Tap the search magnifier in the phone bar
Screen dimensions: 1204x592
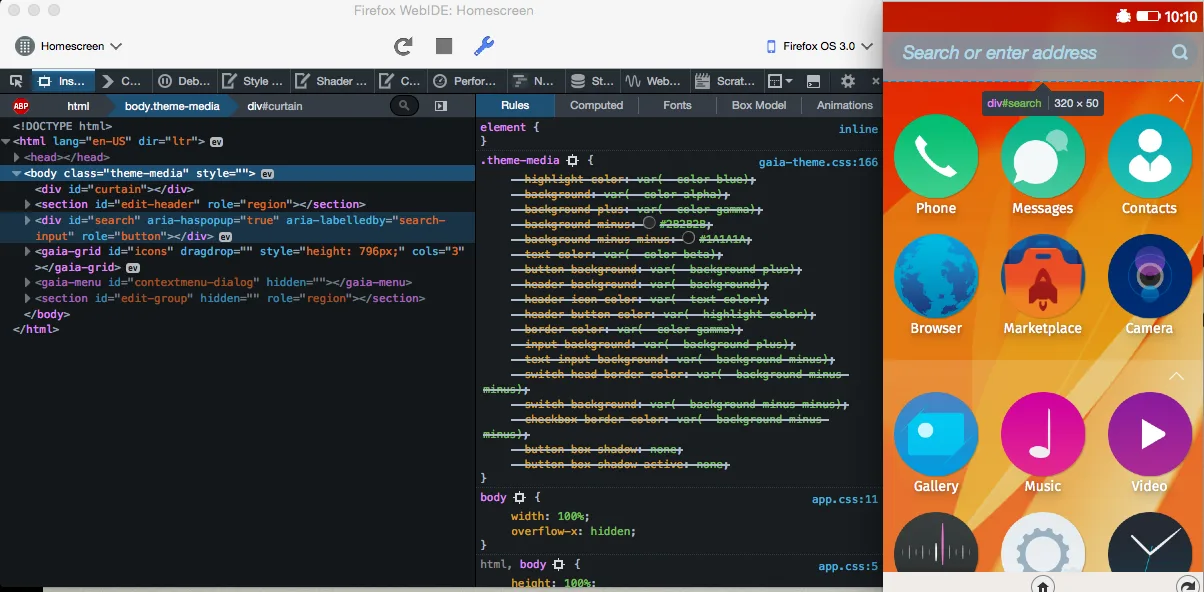1180,52
